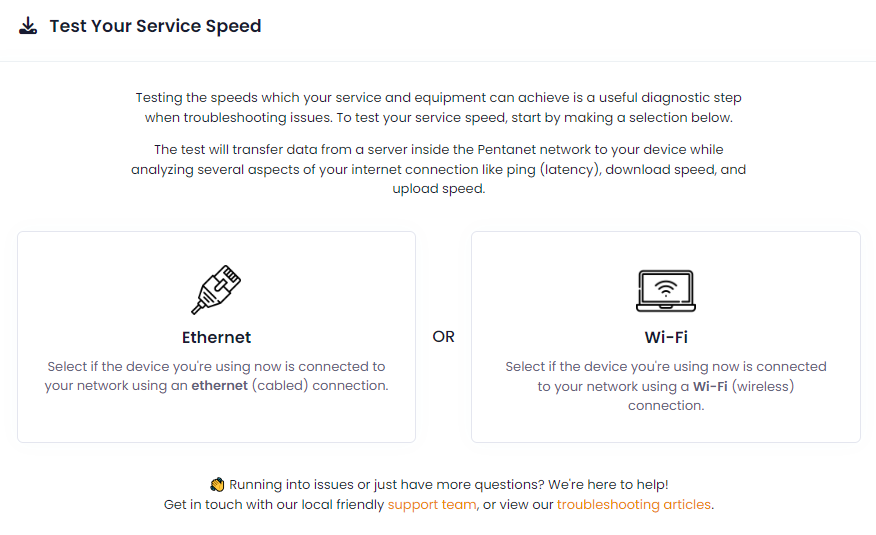Screen dimensions: 876x535
Task: Click the OR separator between cards
Action: (444, 337)
